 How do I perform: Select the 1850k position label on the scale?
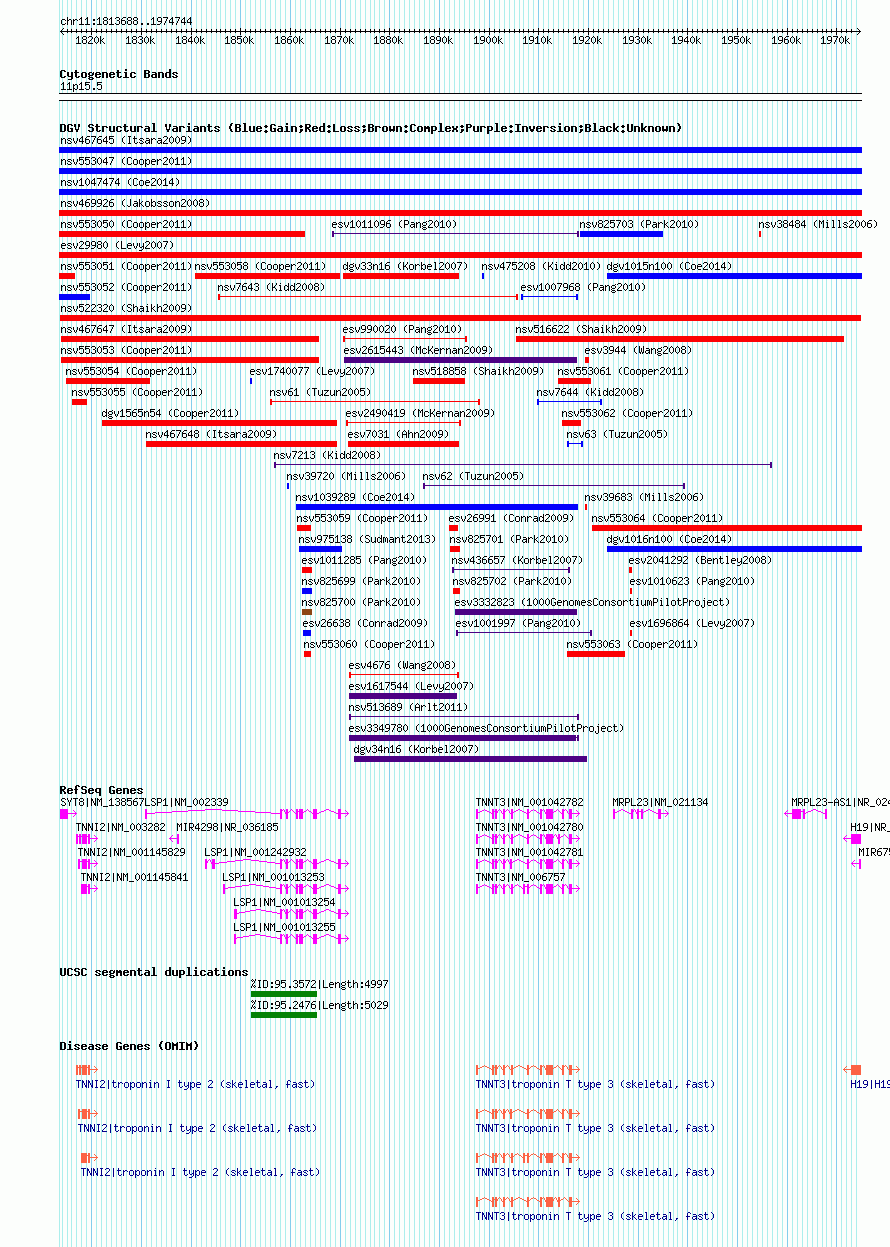coord(239,40)
